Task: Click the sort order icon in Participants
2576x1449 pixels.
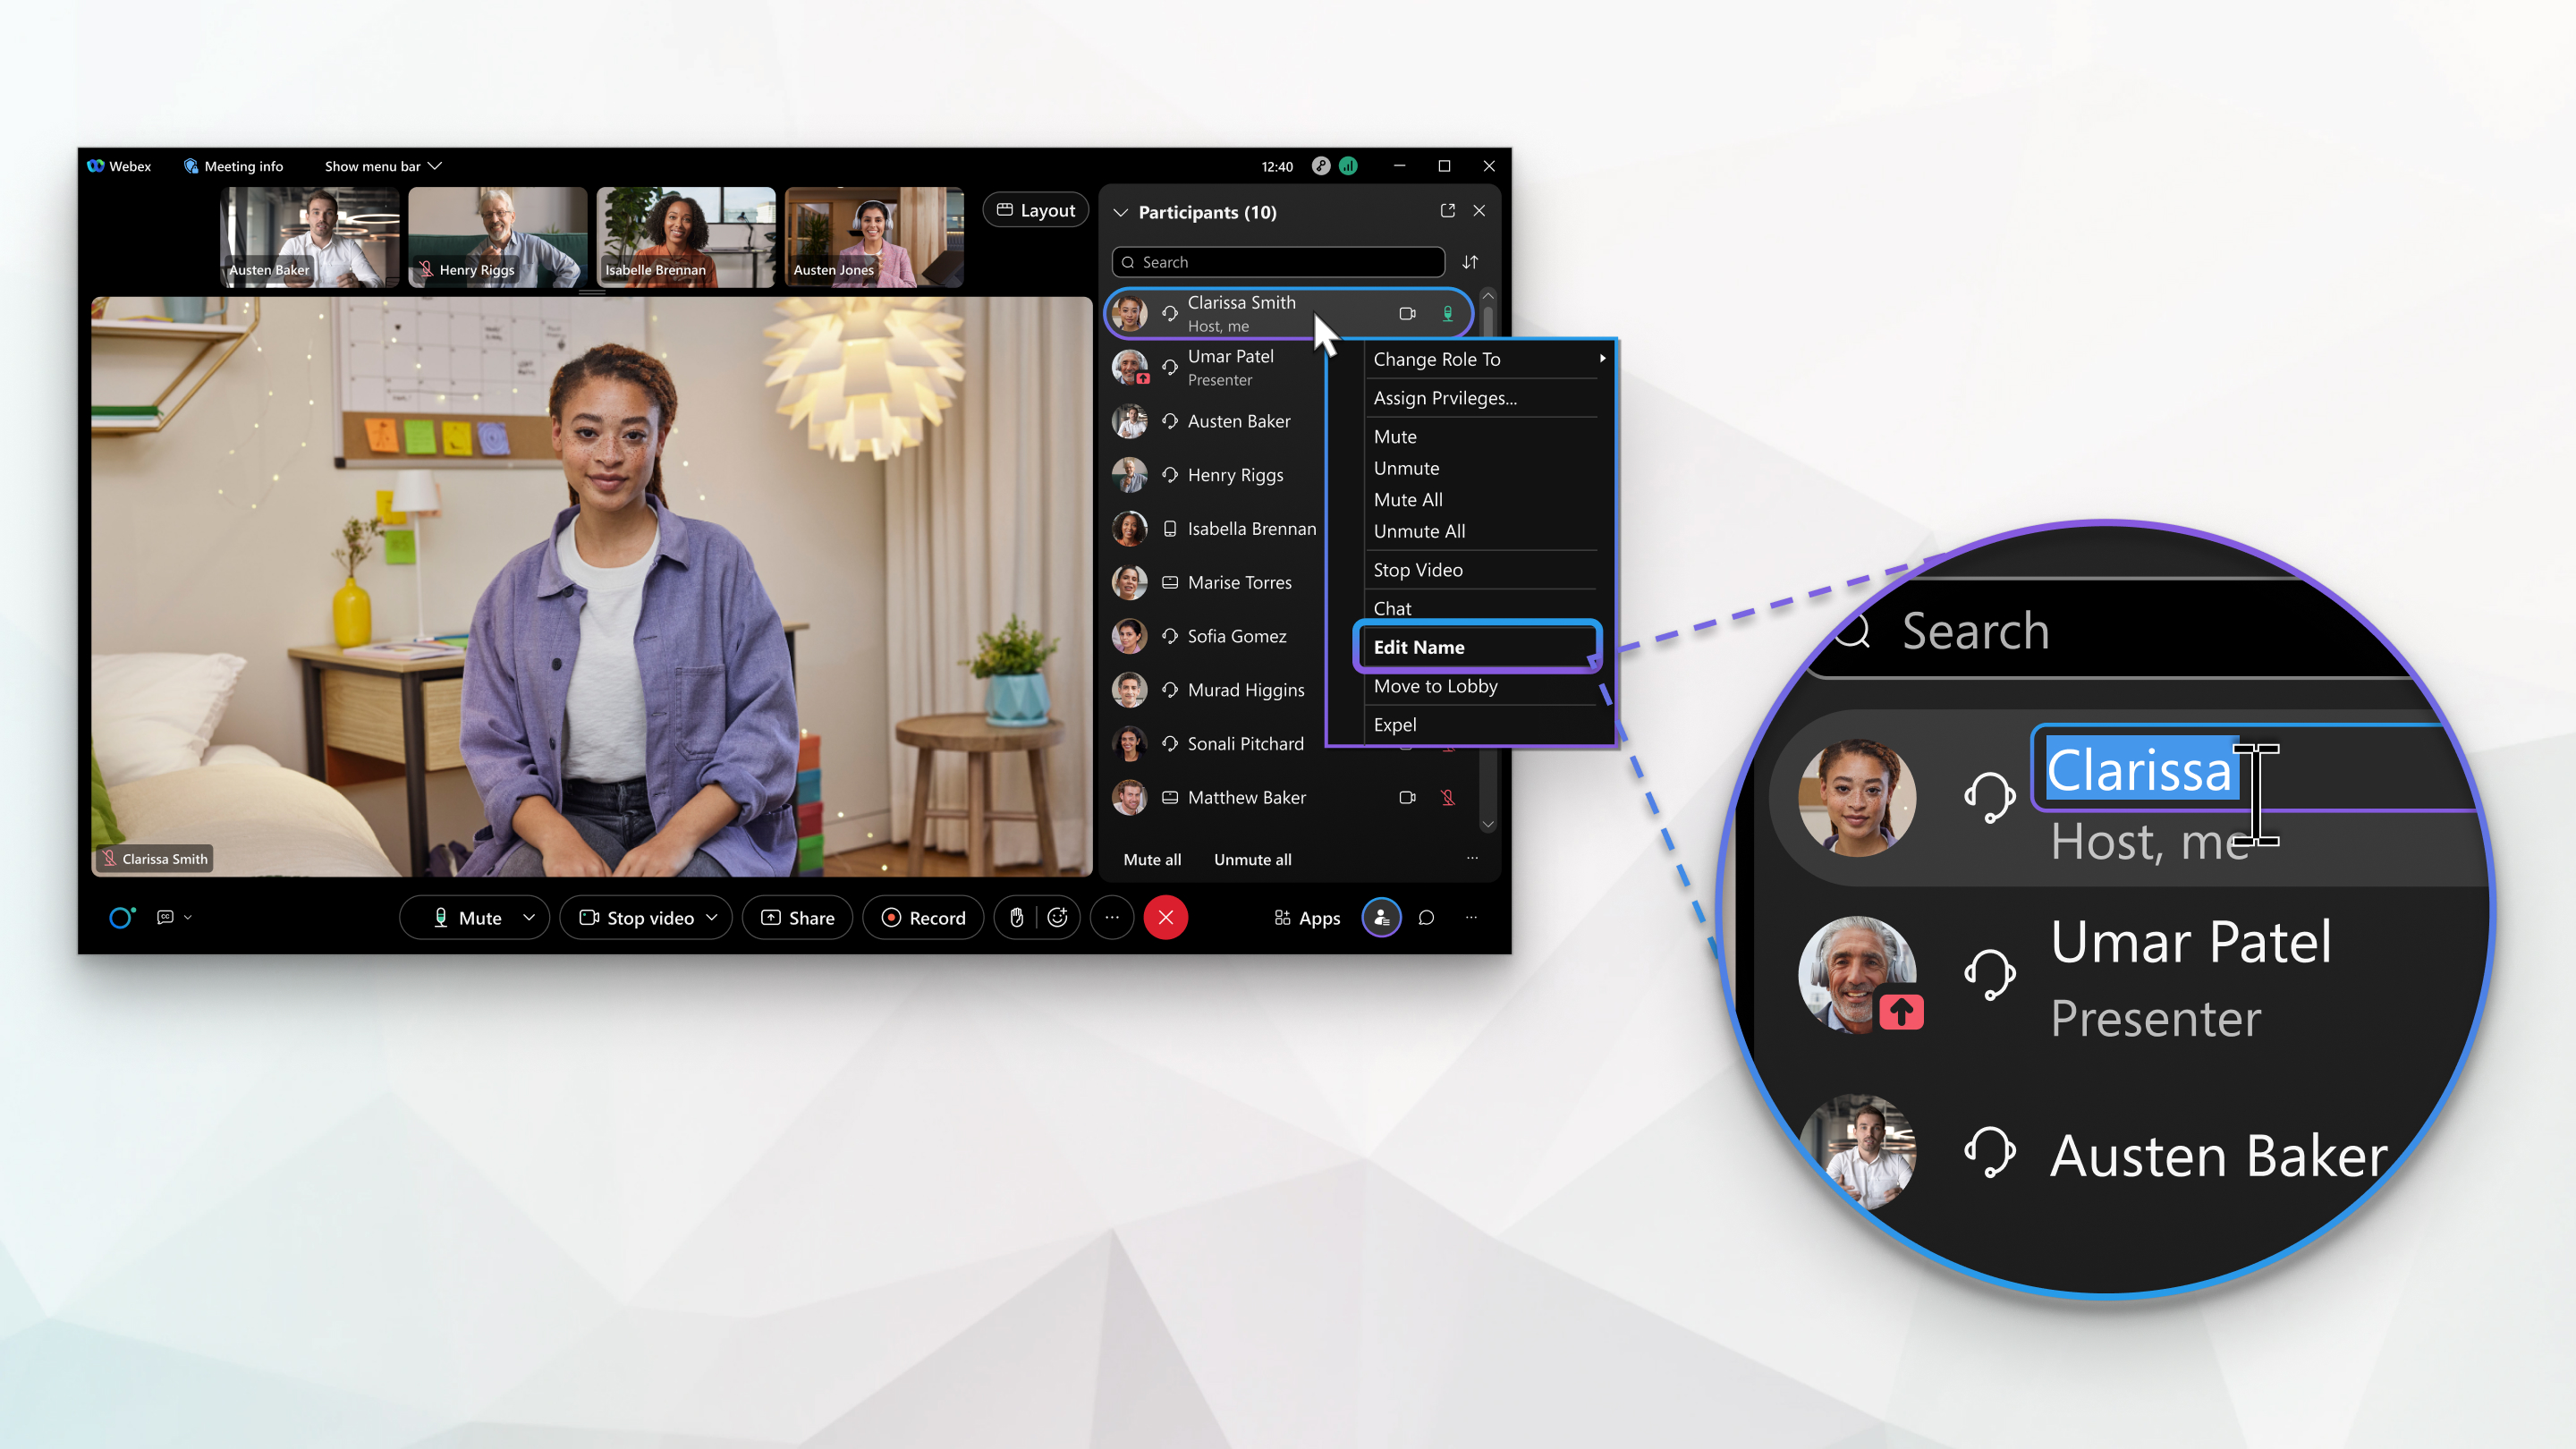Action: tap(1470, 262)
